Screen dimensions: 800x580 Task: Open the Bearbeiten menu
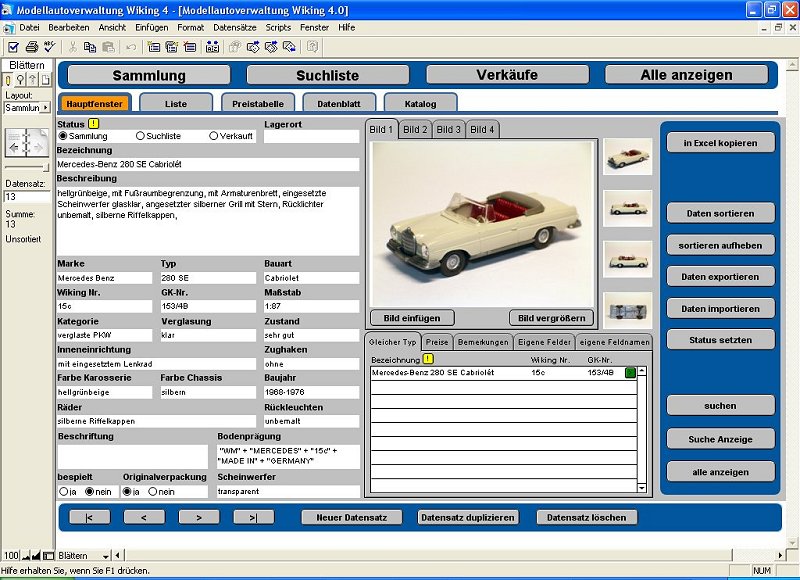tap(69, 28)
